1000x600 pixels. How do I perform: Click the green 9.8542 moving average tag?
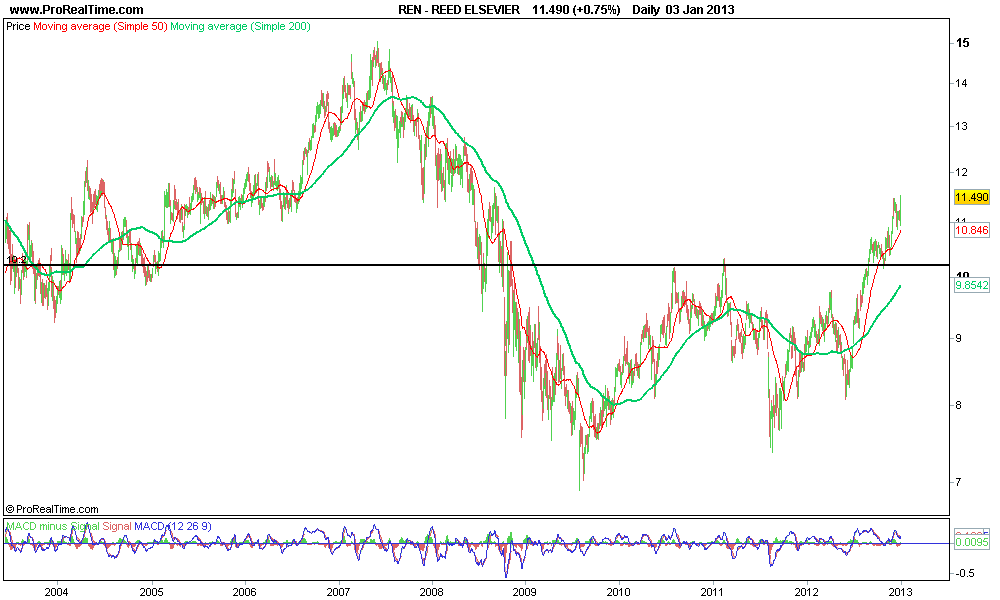tap(971, 285)
